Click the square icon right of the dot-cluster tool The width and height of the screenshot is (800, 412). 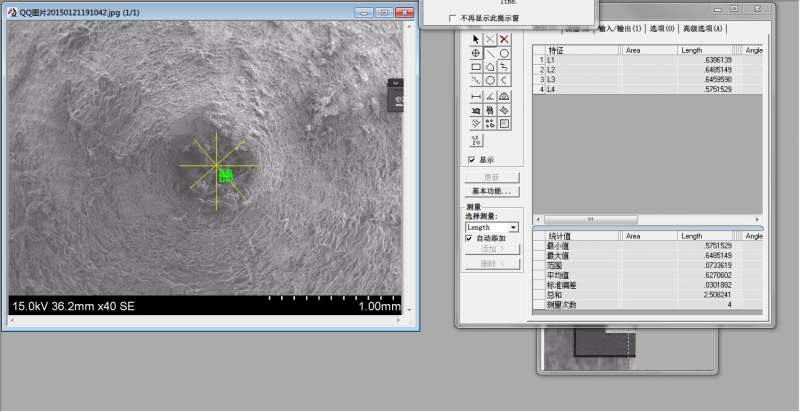pos(504,123)
